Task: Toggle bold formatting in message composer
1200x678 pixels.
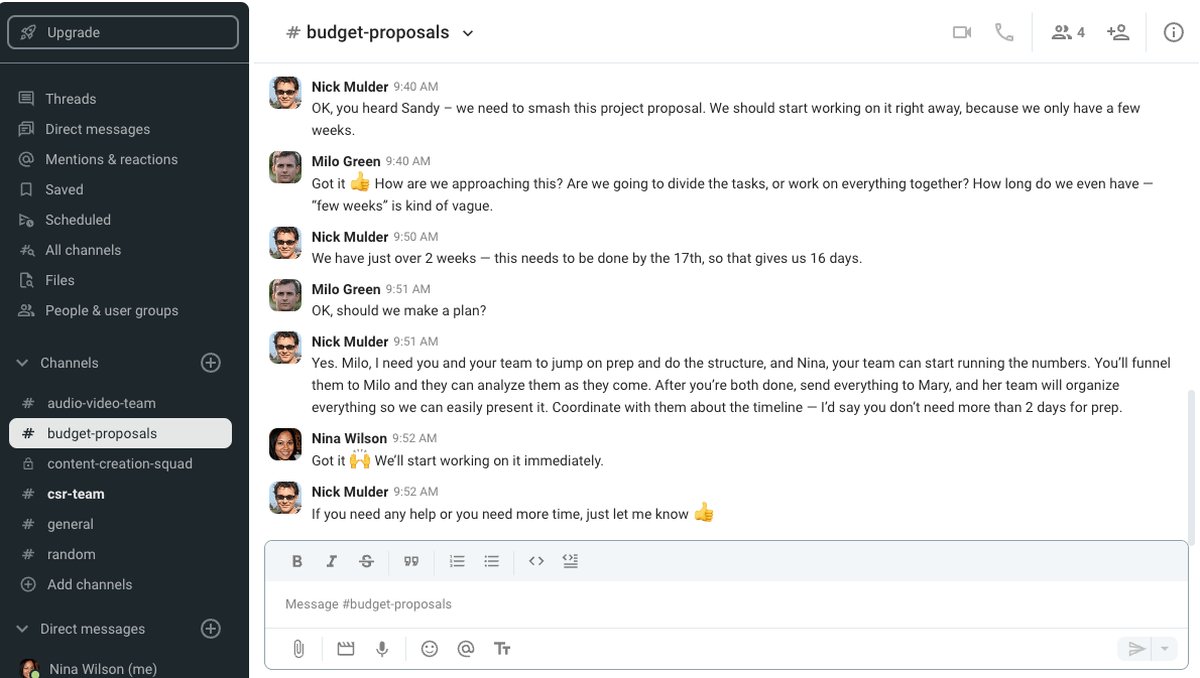Action: pos(297,561)
